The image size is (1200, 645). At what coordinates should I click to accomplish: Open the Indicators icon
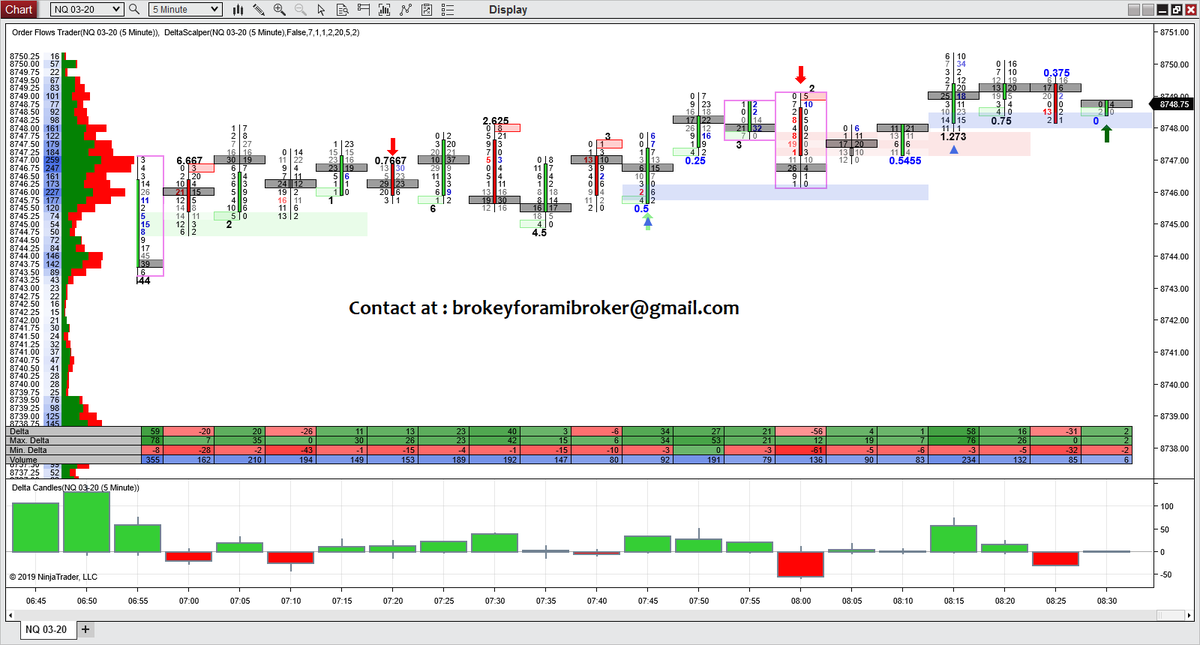[405, 10]
